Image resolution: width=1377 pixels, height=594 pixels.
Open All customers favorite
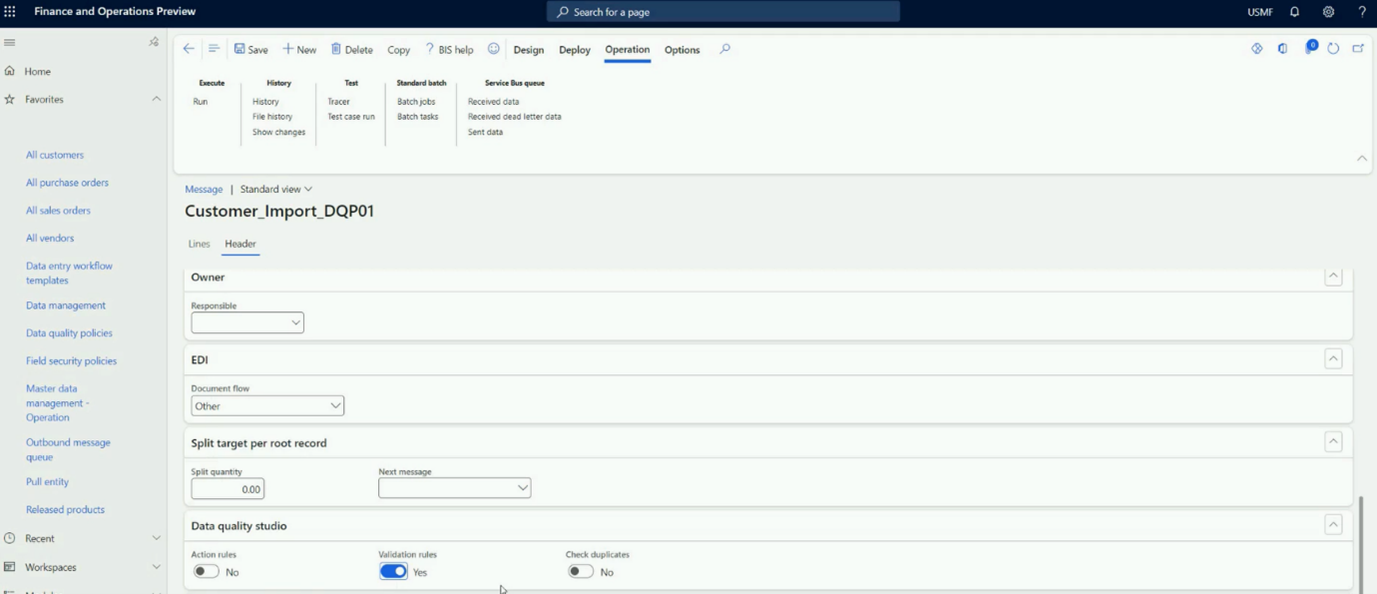pos(55,155)
